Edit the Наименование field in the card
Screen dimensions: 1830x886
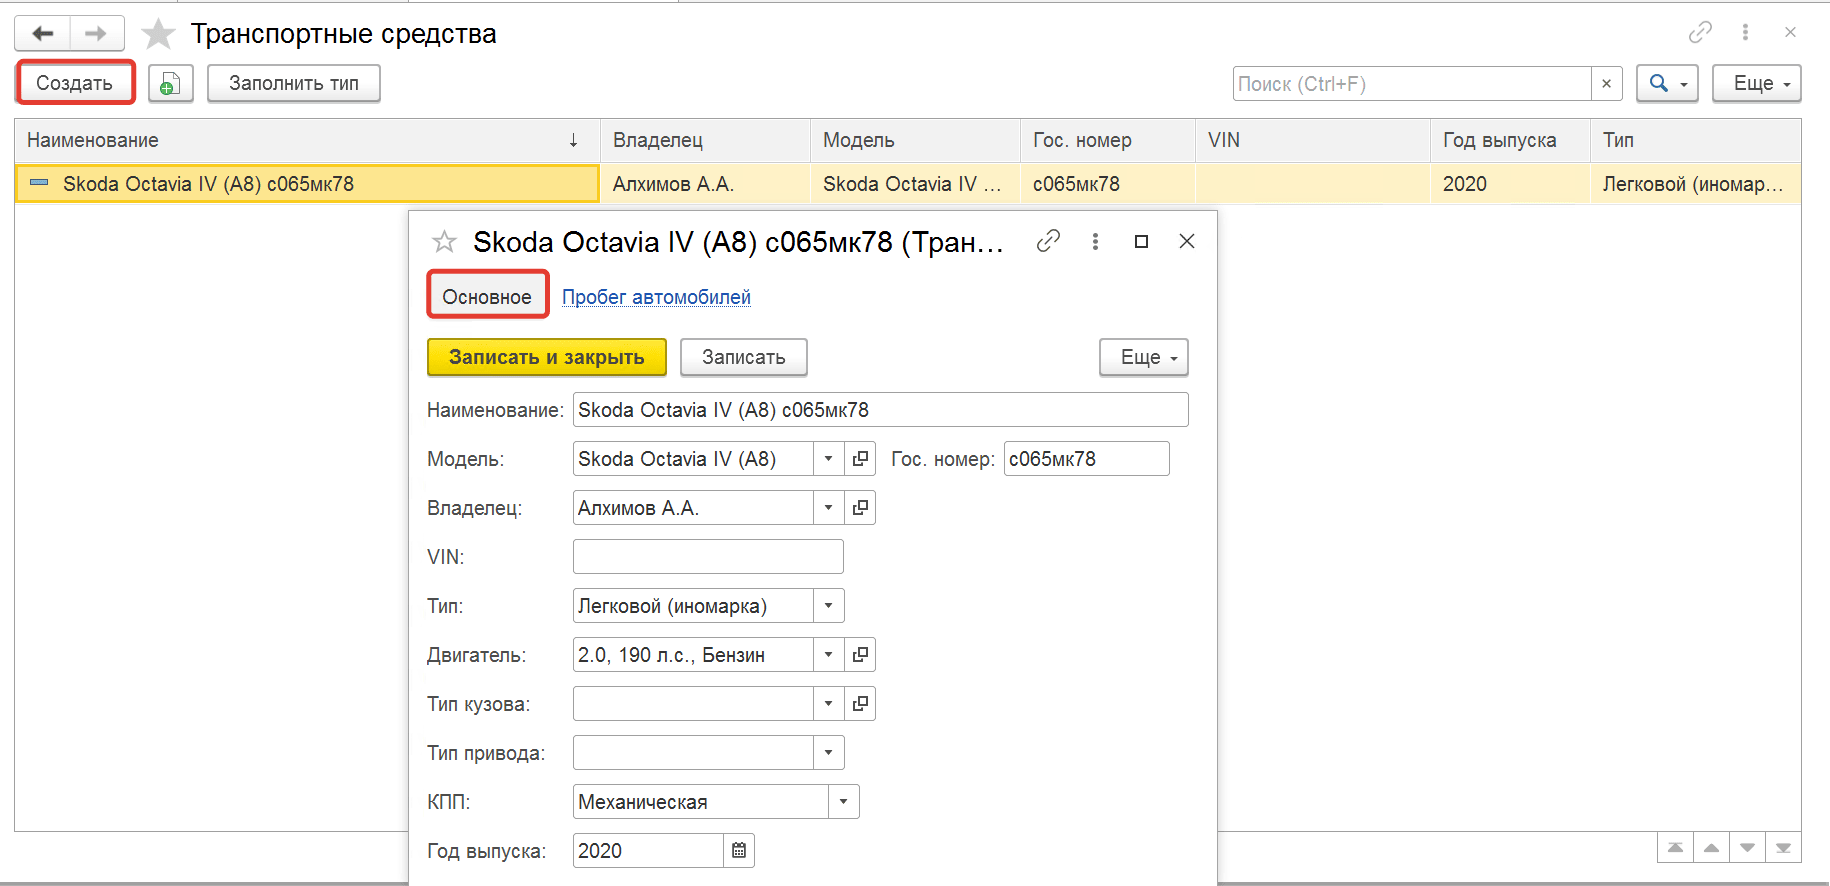point(880,410)
